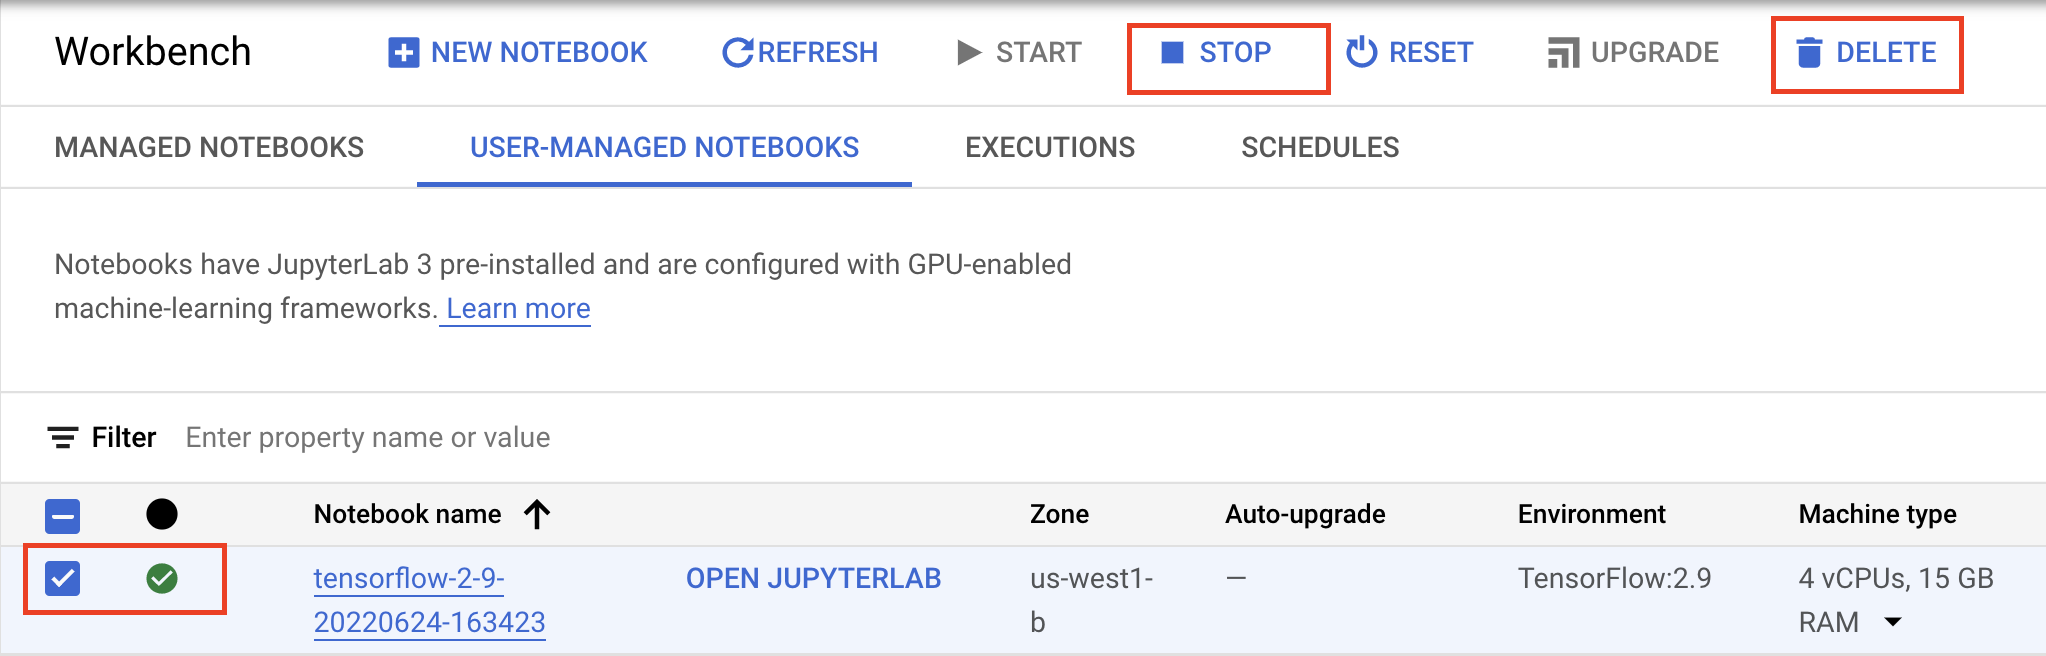Click the New Notebook plus icon
Image resolution: width=2046 pixels, height=656 pixels.
click(403, 53)
